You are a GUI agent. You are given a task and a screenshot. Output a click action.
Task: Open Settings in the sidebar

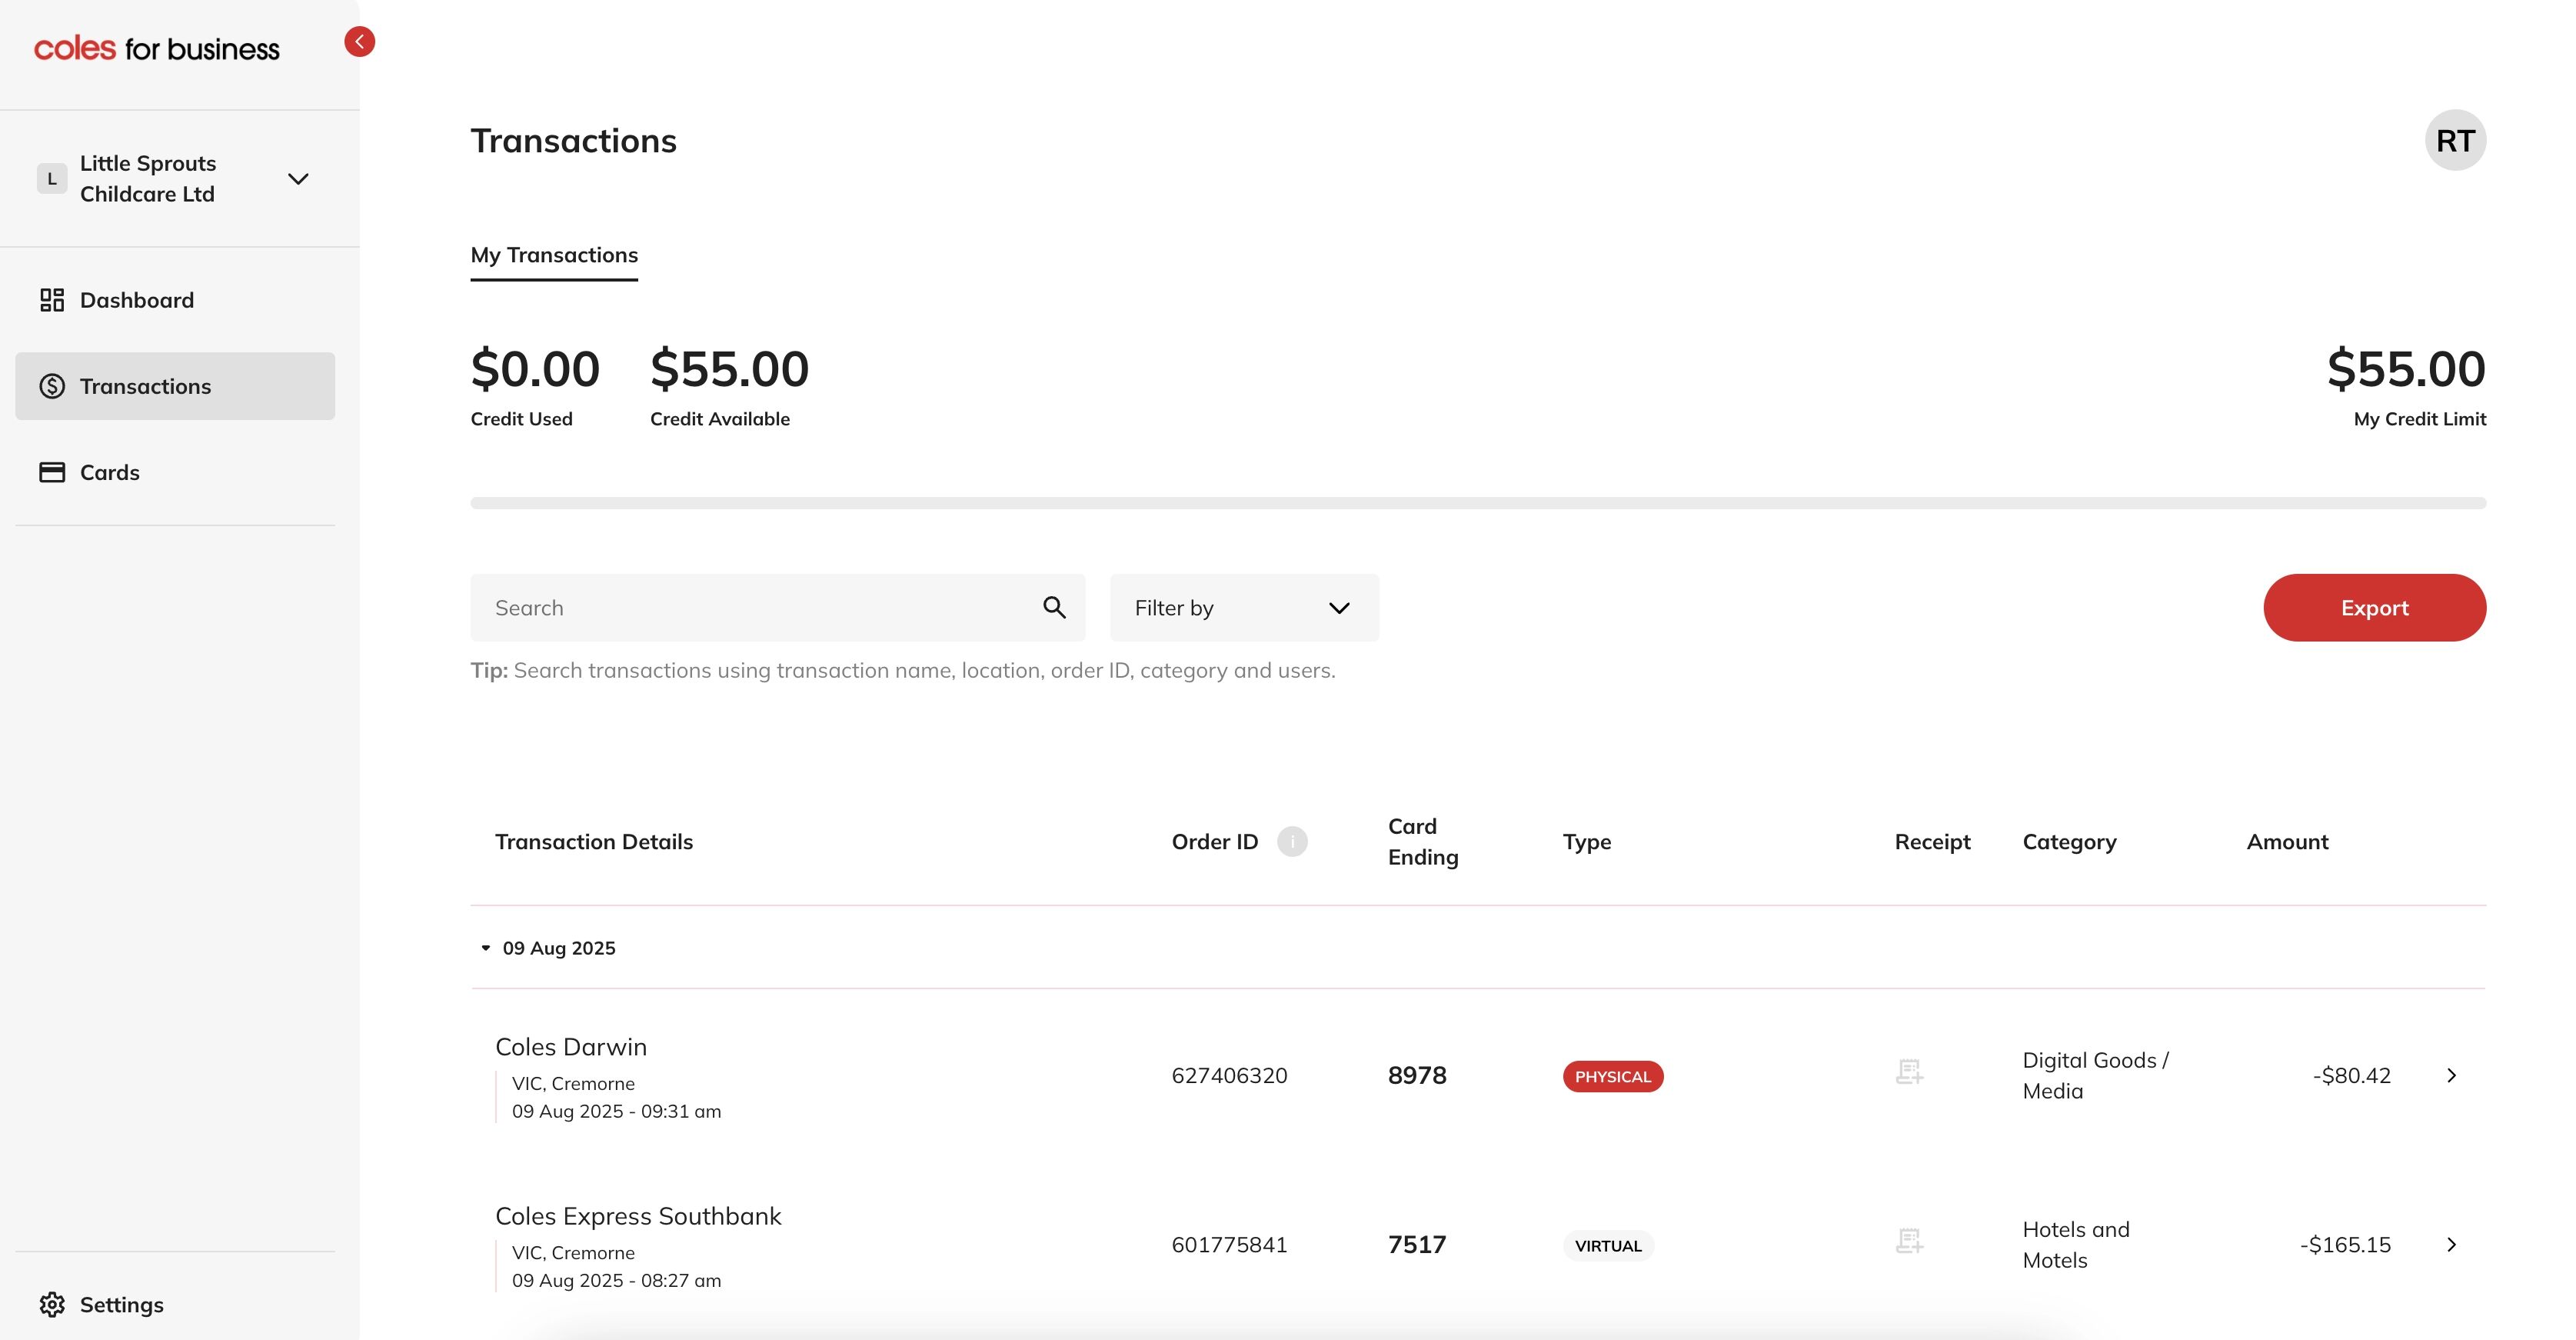[x=175, y=1304]
